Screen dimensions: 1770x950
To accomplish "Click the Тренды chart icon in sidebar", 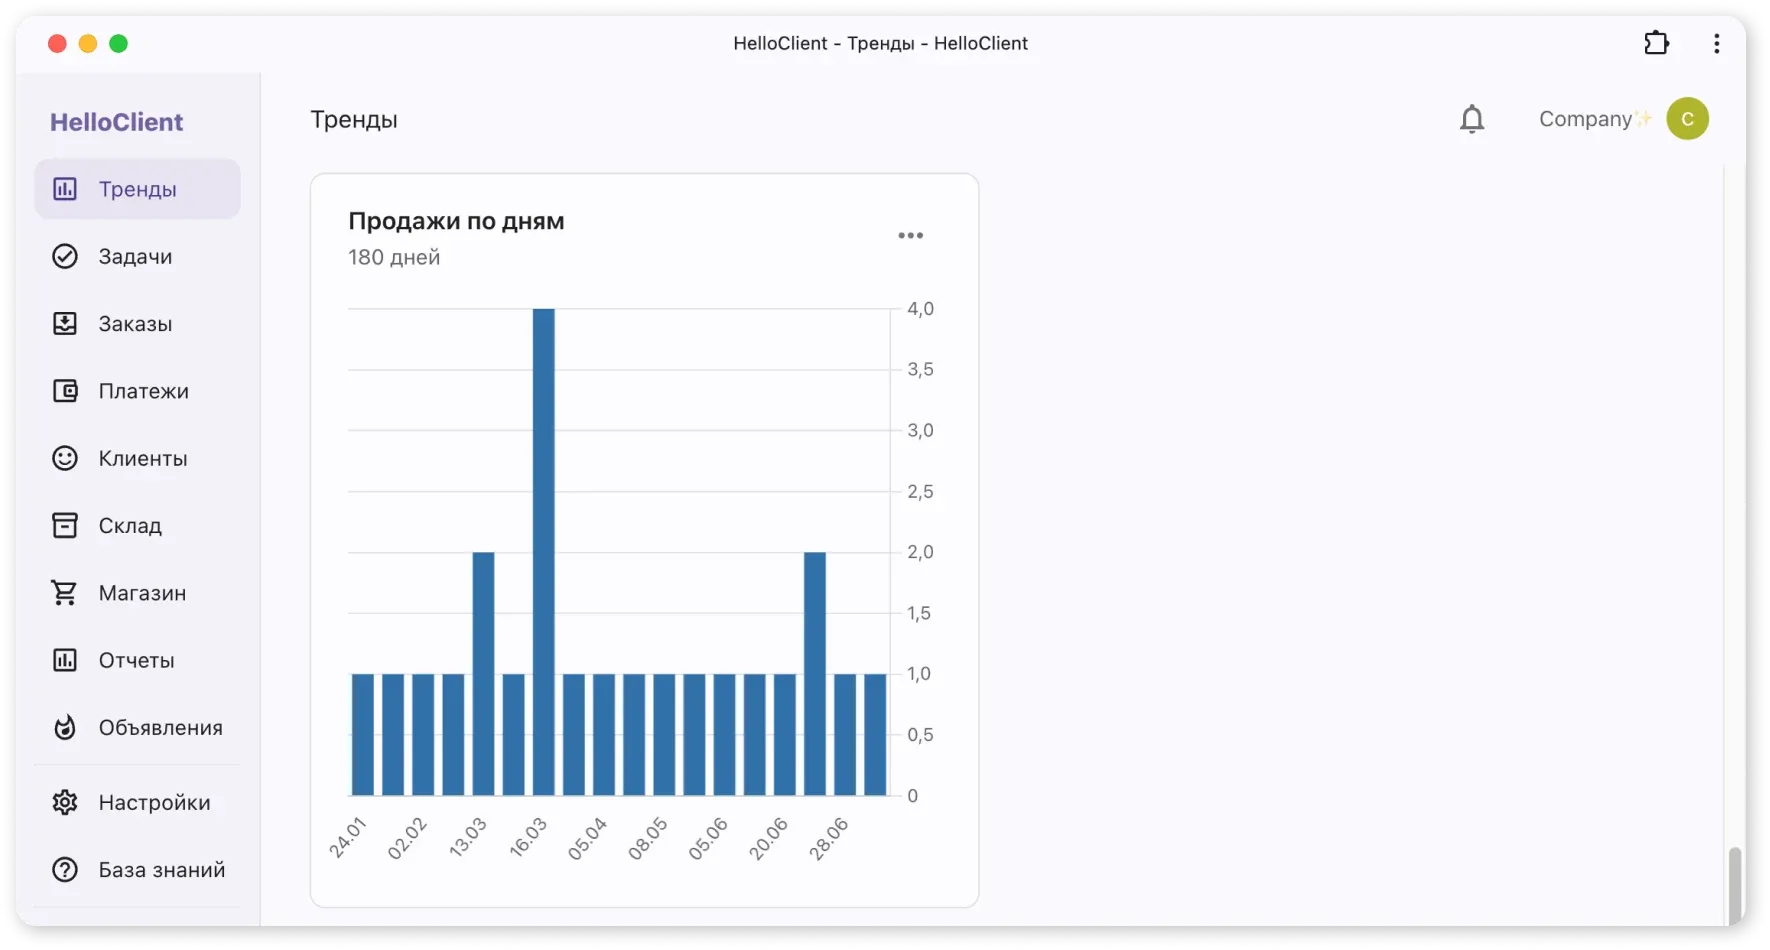I will (x=65, y=189).
